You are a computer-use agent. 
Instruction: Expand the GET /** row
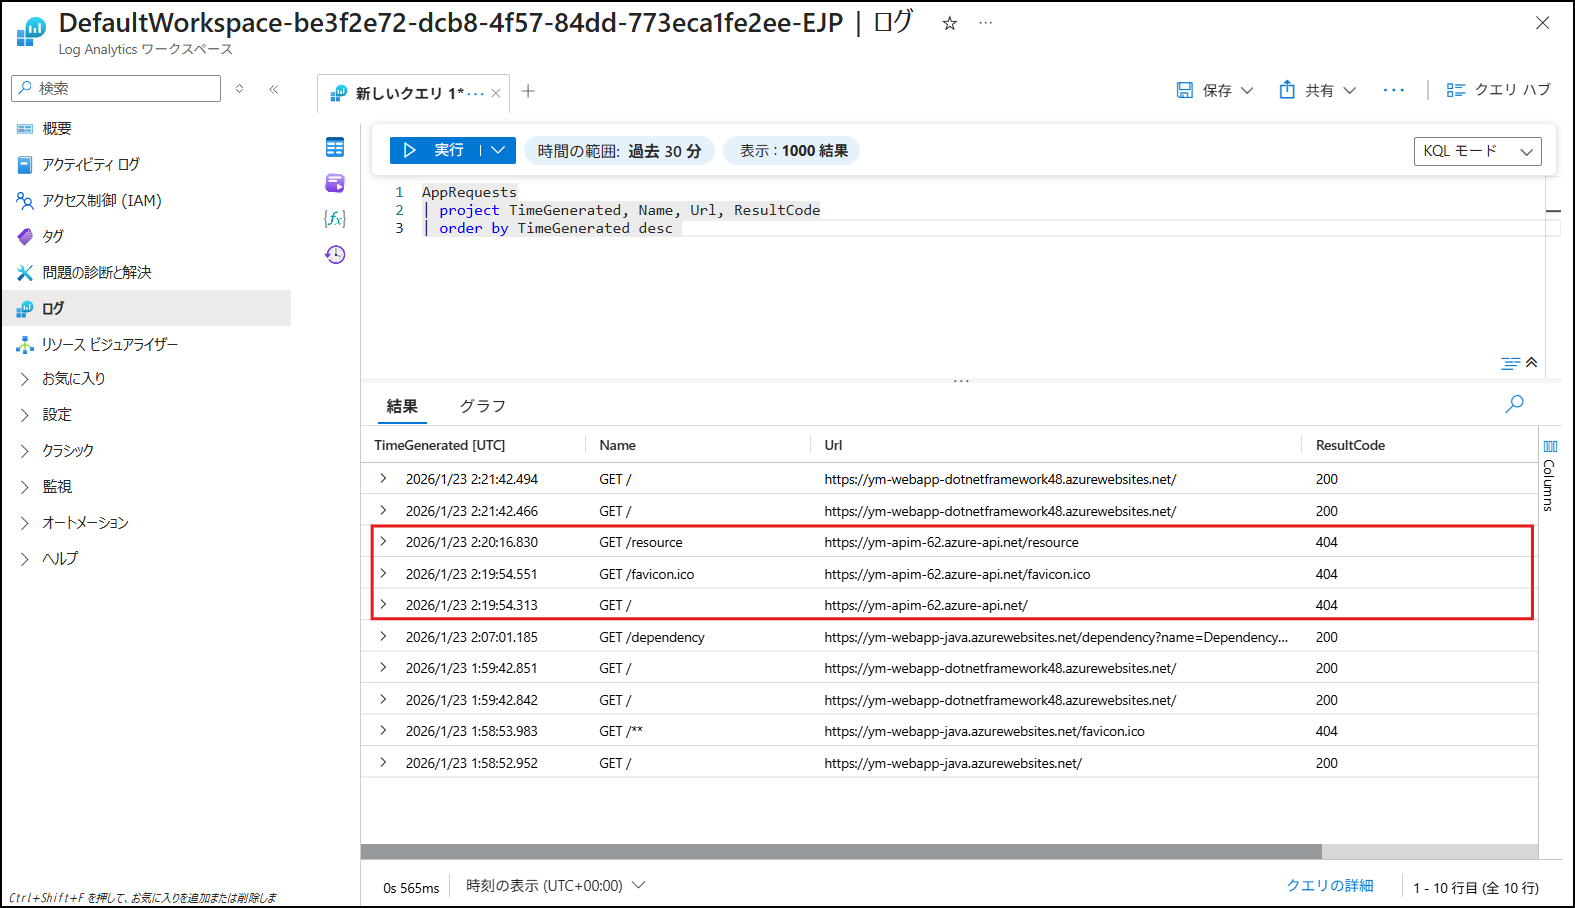pos(383,731)
